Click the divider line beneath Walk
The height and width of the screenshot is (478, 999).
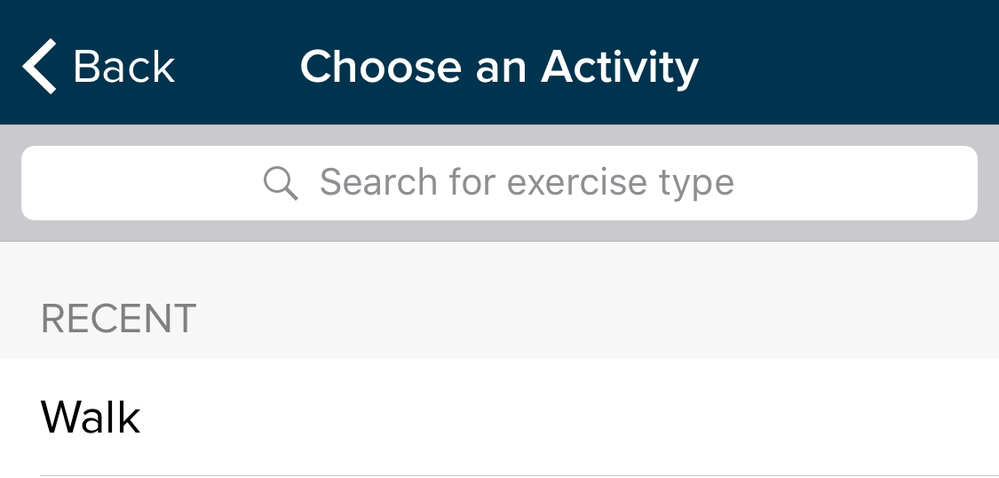coord(519,475)
